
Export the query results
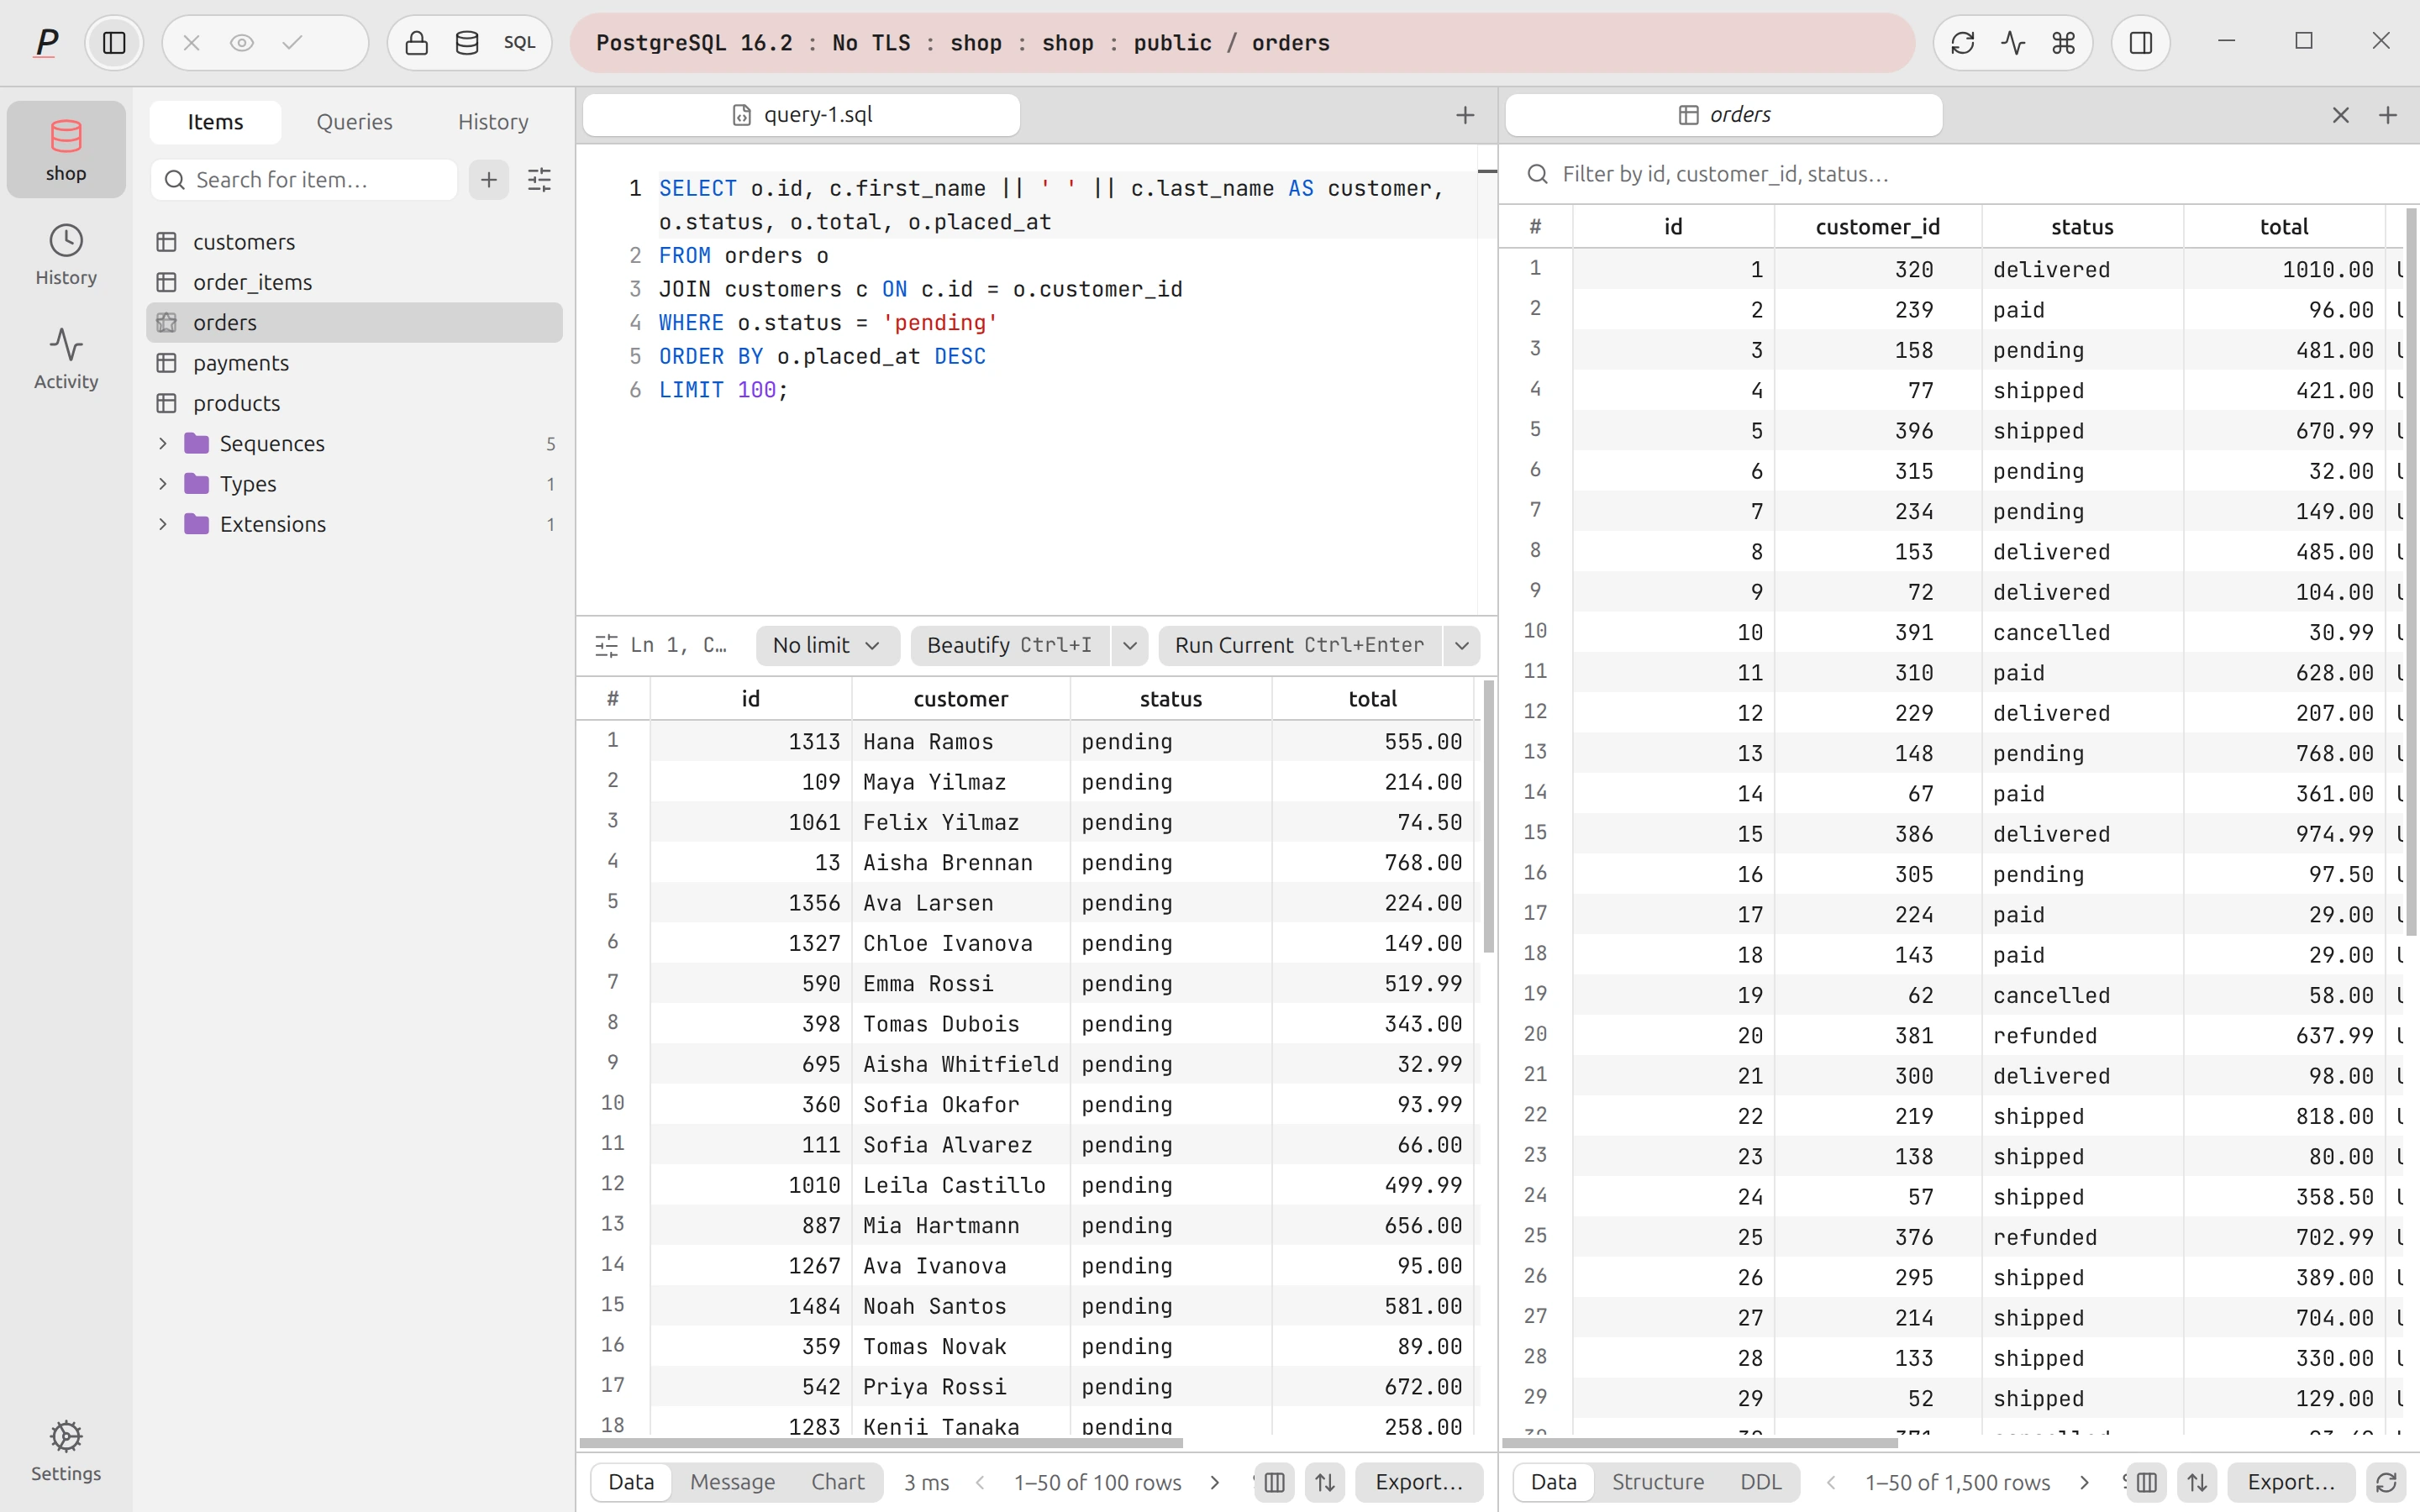[1418, 1482]
